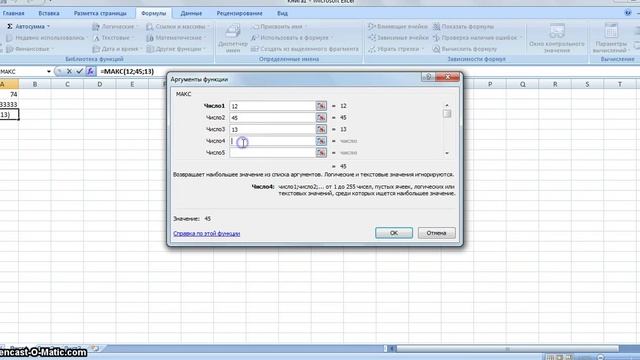Switch to the Разметка страницы ribbon tab

100,13
